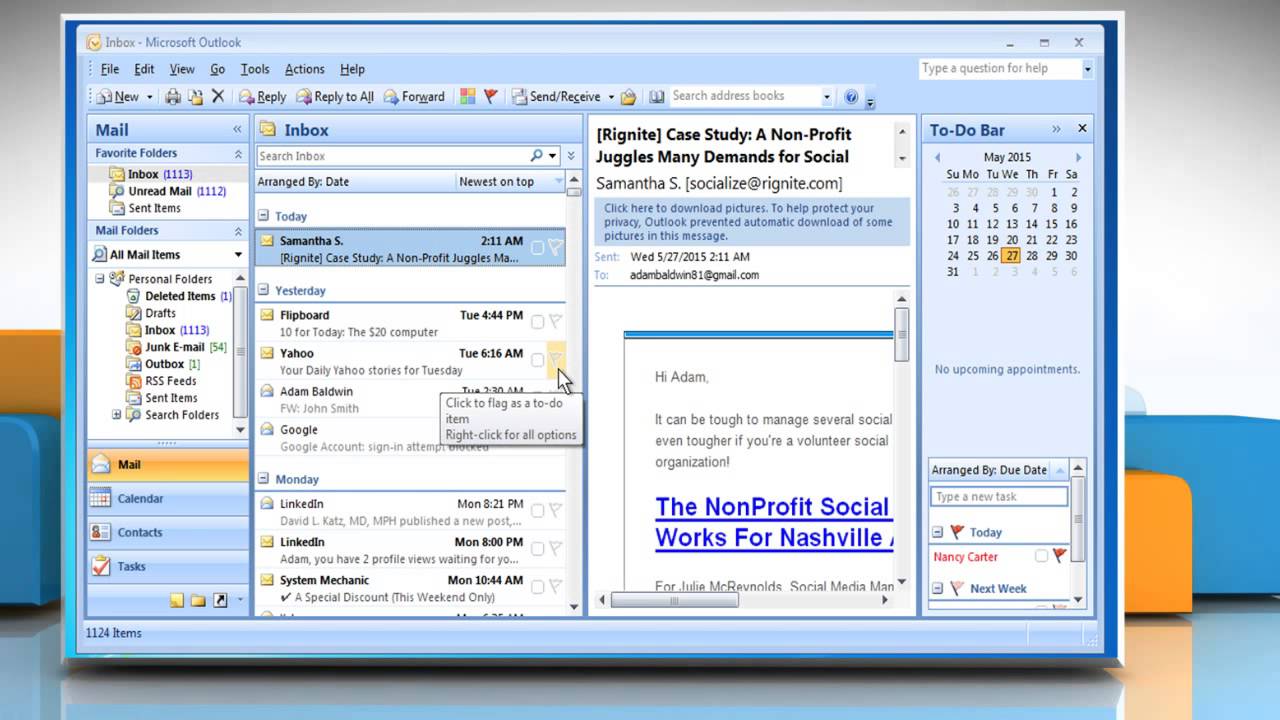Flag the Samantha S. email
This screenshot has width=1280, height=720.
click(556, 248)
